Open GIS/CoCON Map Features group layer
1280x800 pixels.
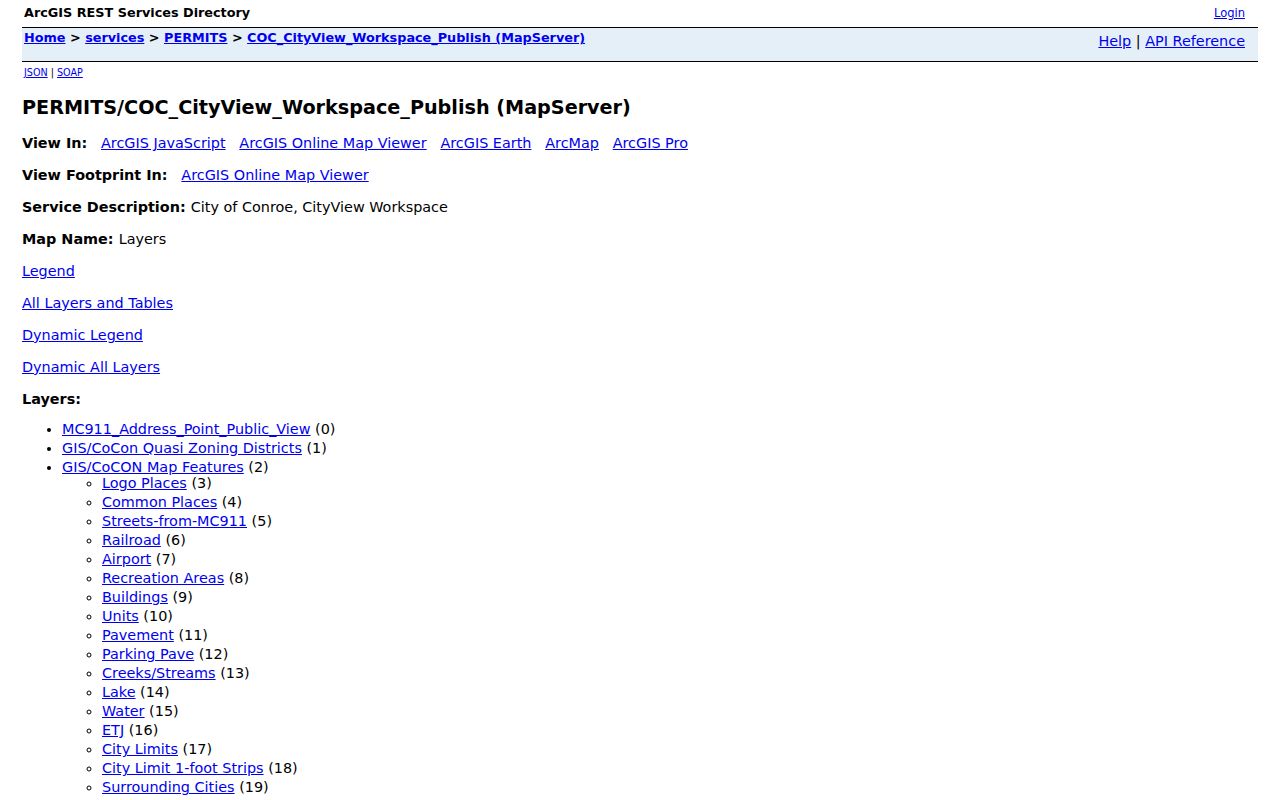153,467
